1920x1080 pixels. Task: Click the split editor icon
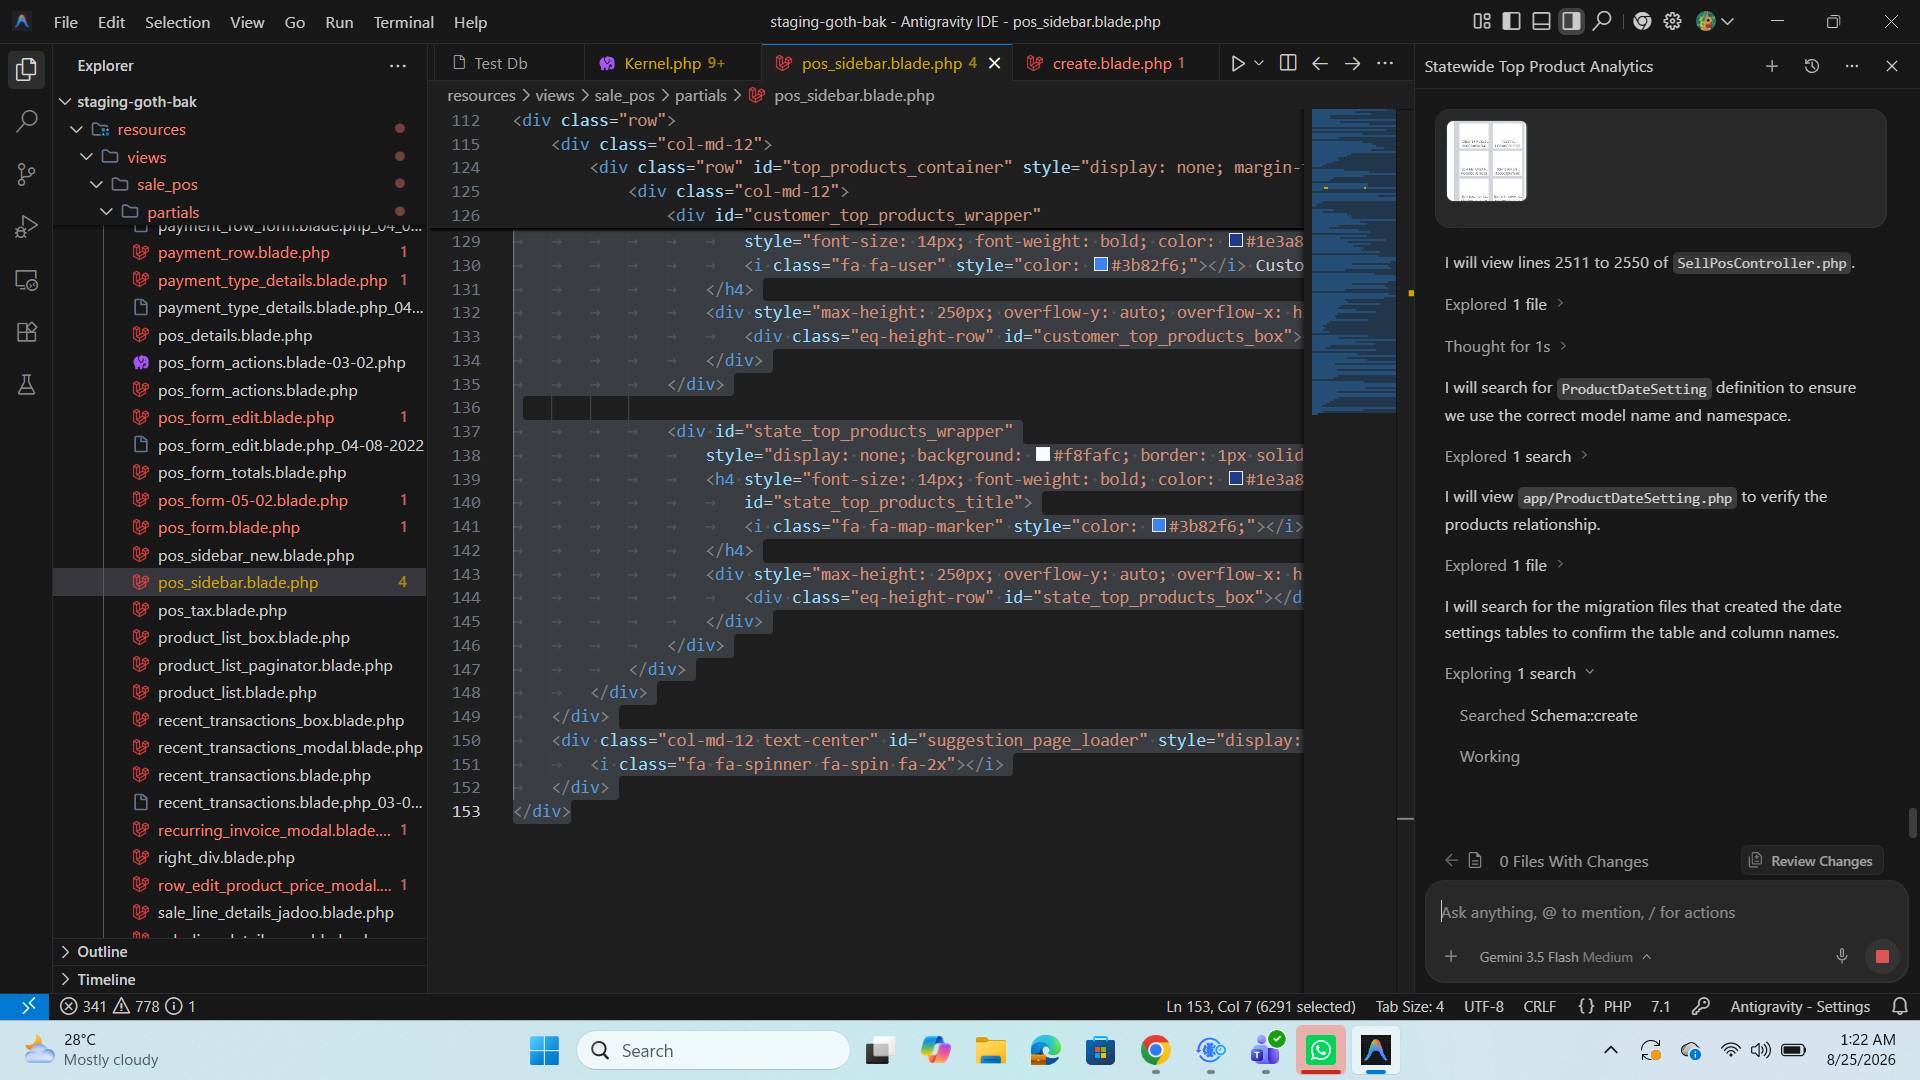click(1288, 63)
